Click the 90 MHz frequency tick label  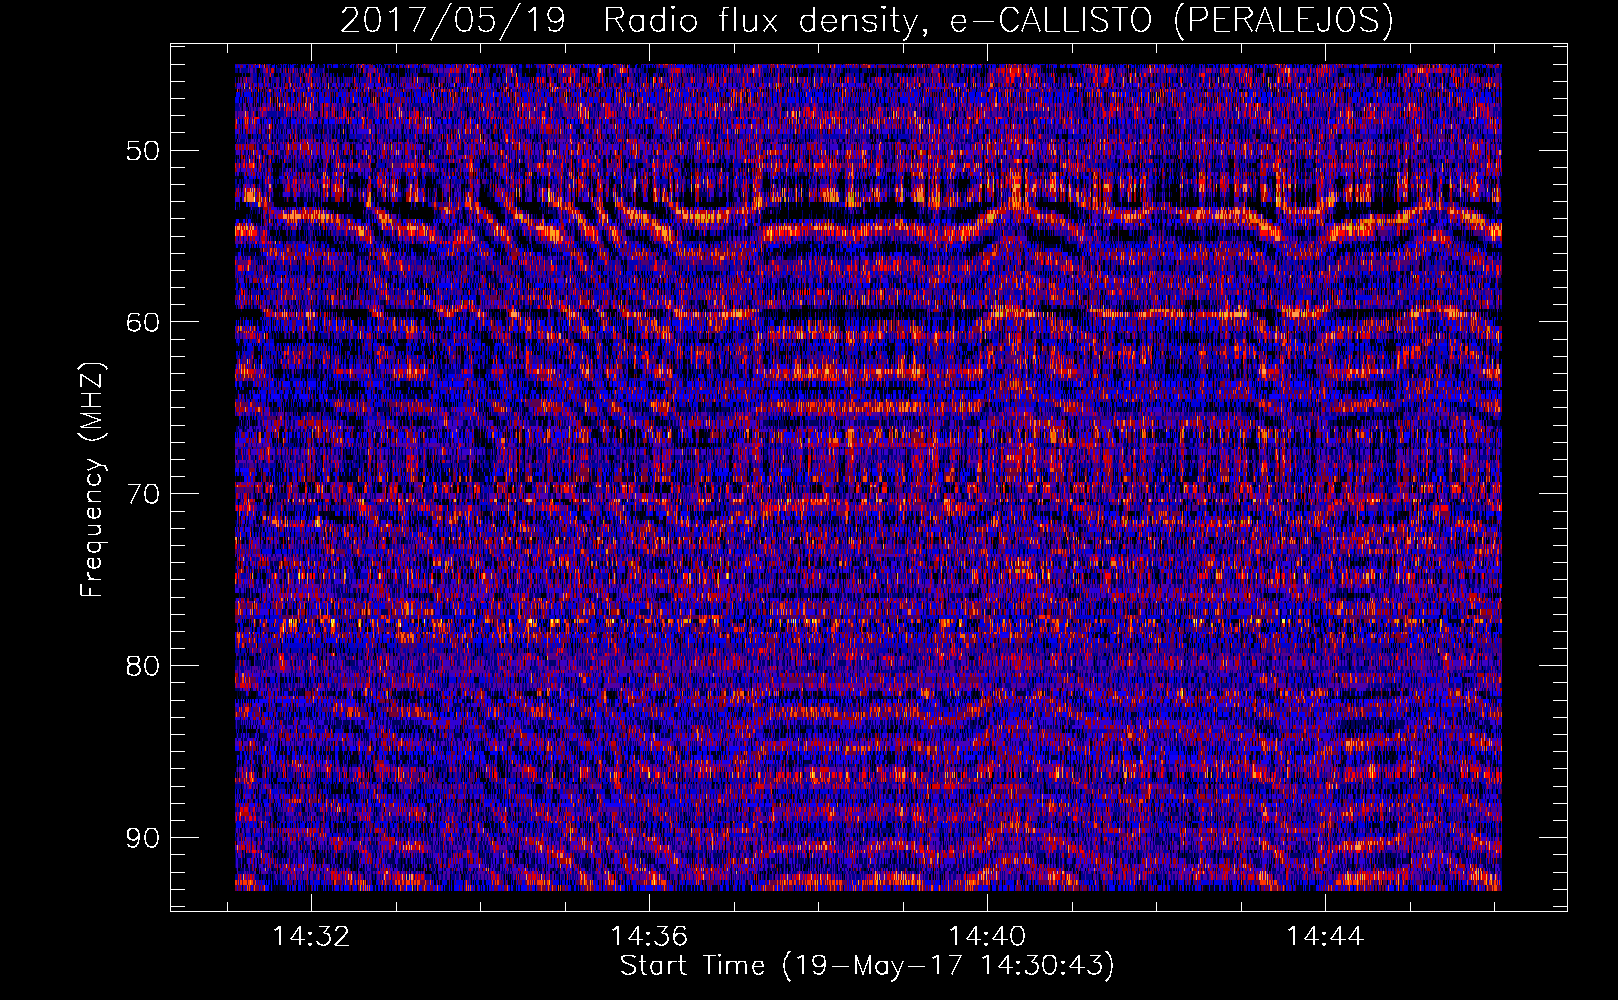pyautogui.click(x=142, y=838)
